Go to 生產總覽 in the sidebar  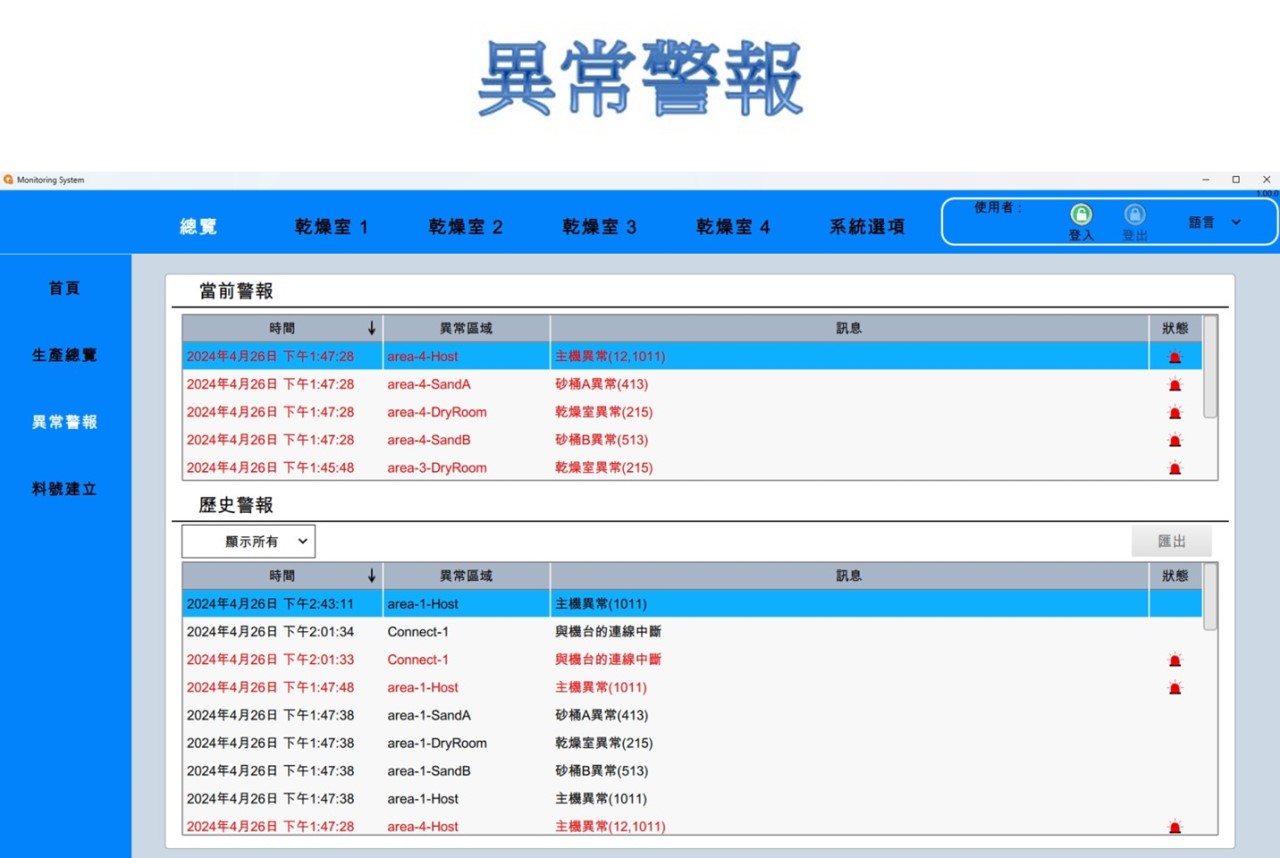click(x=65, y=355)
